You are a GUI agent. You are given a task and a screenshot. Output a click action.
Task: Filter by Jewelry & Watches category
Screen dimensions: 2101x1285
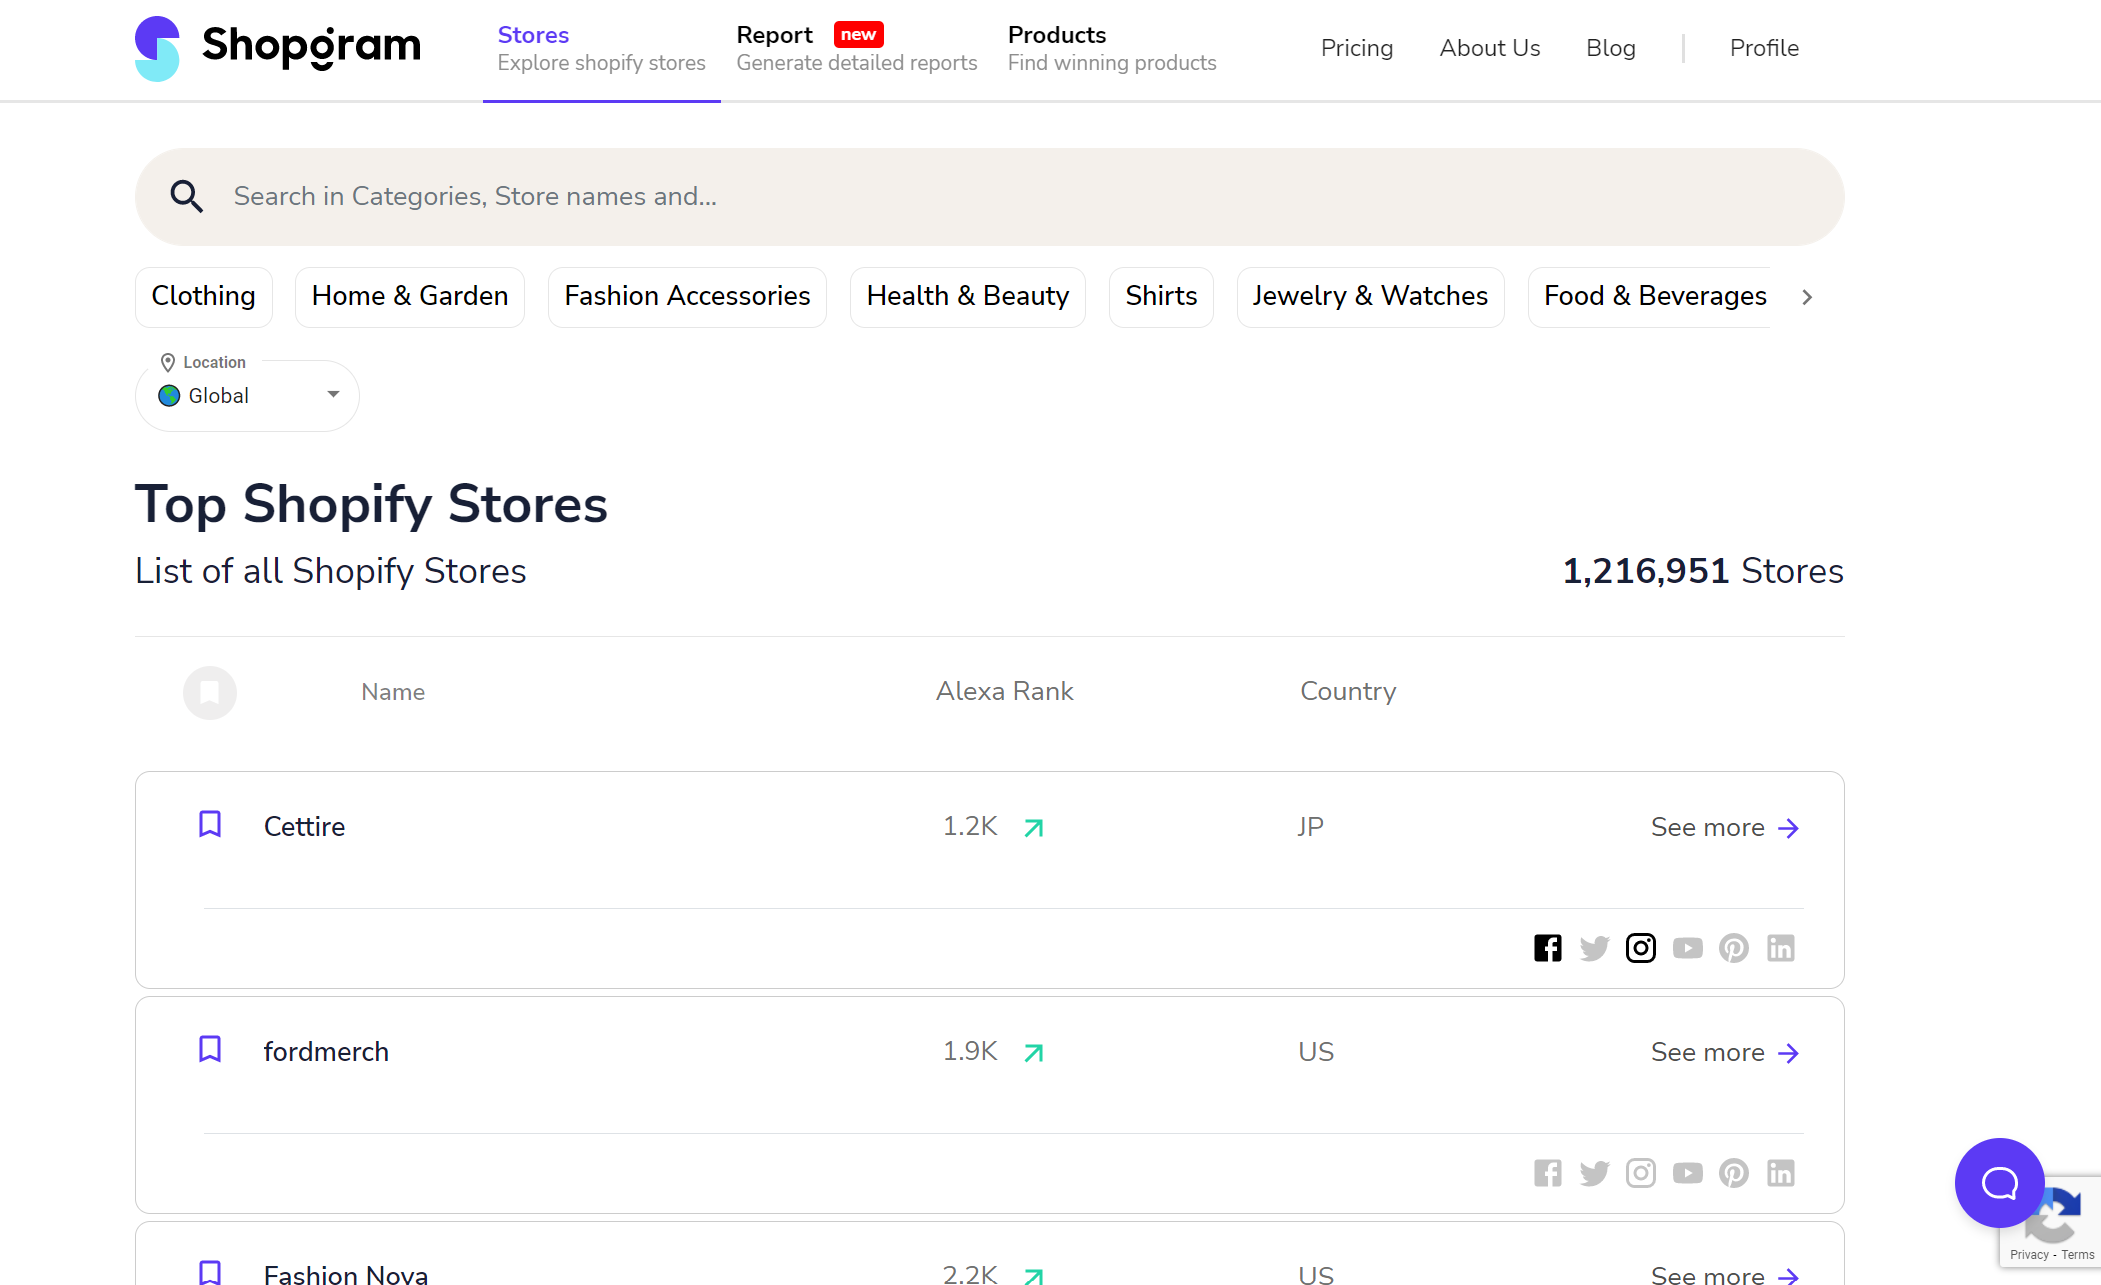point(1370,297)
